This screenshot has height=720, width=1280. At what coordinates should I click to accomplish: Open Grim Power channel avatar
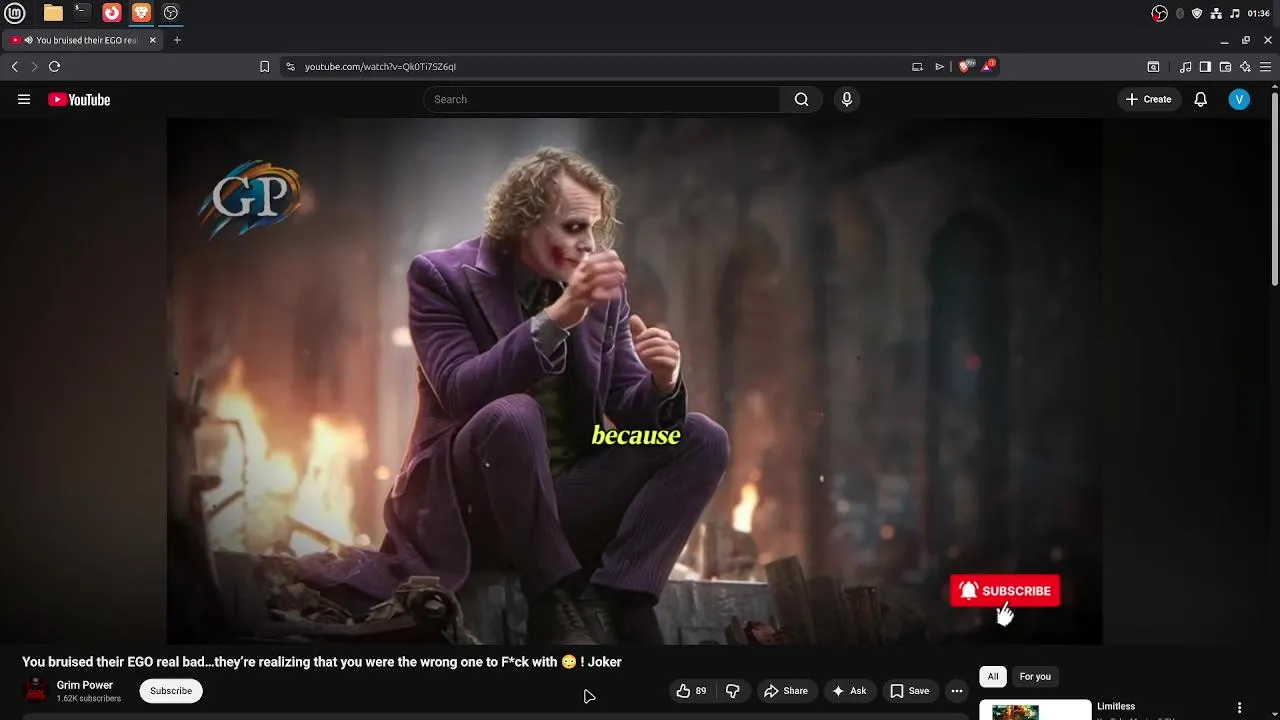coord(36,690)
